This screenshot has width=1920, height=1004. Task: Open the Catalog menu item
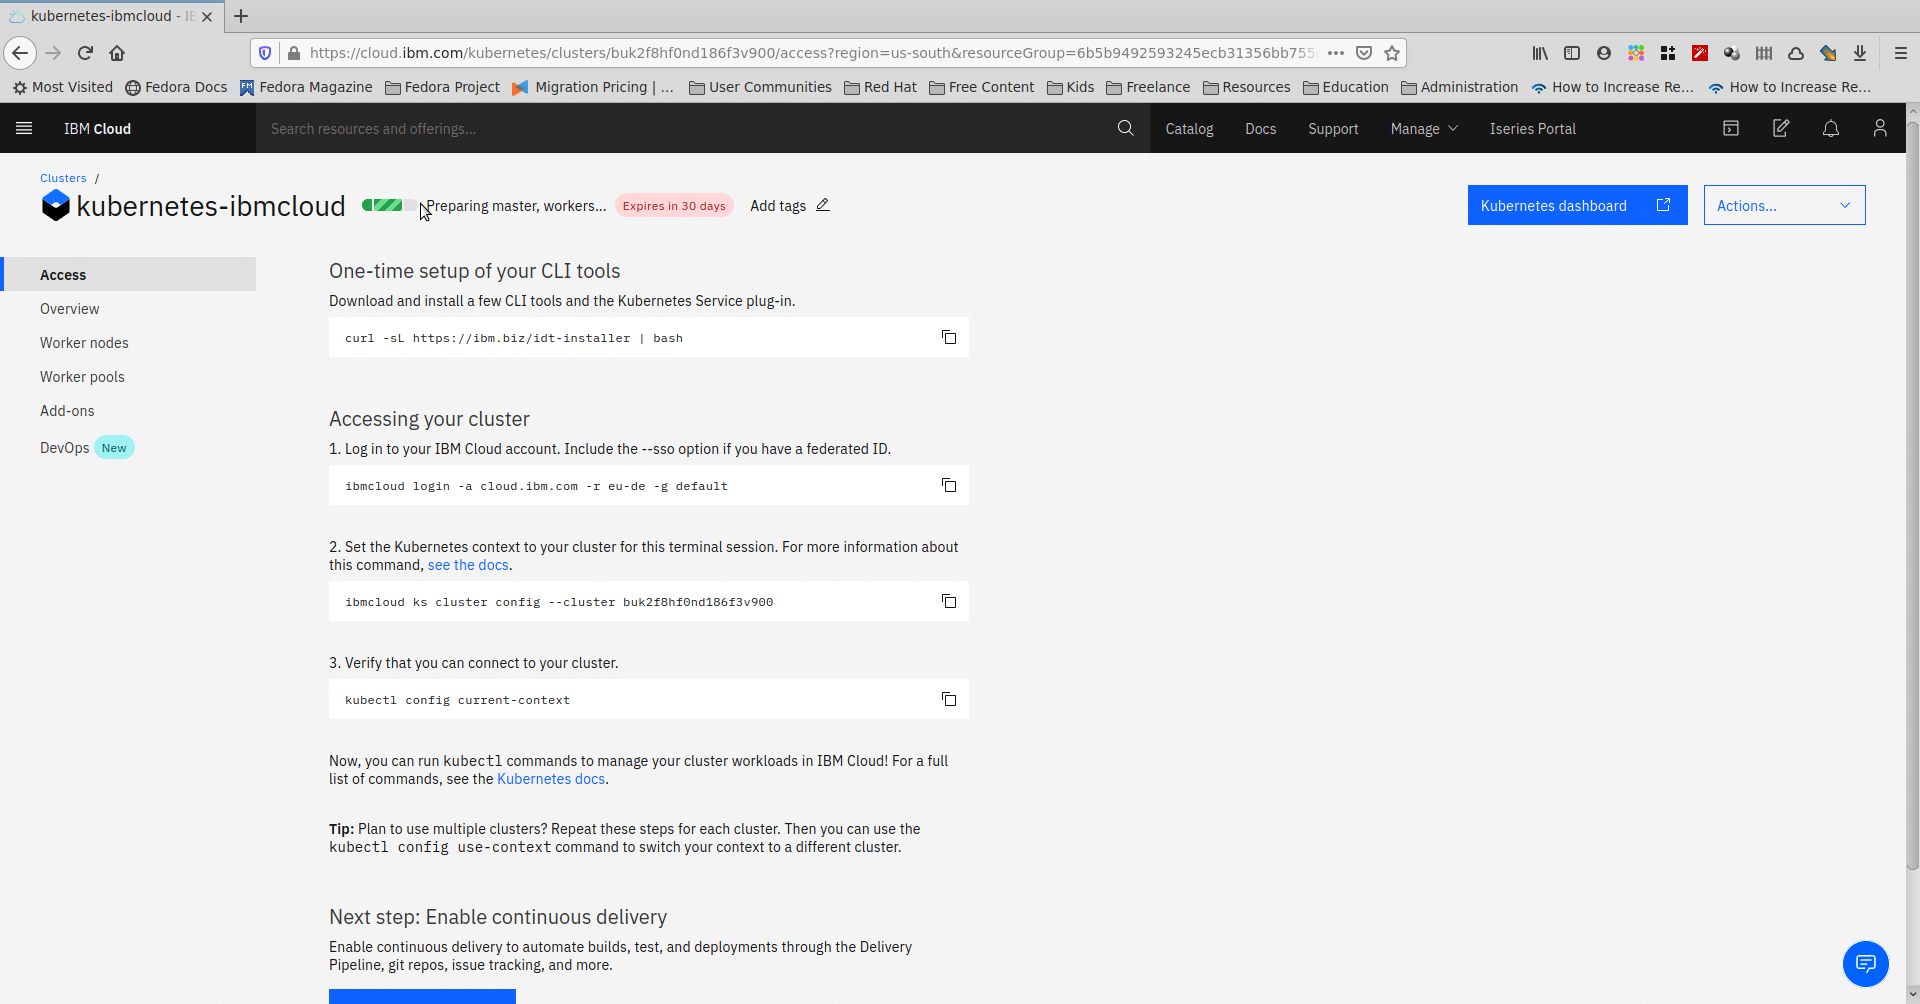1189,128
